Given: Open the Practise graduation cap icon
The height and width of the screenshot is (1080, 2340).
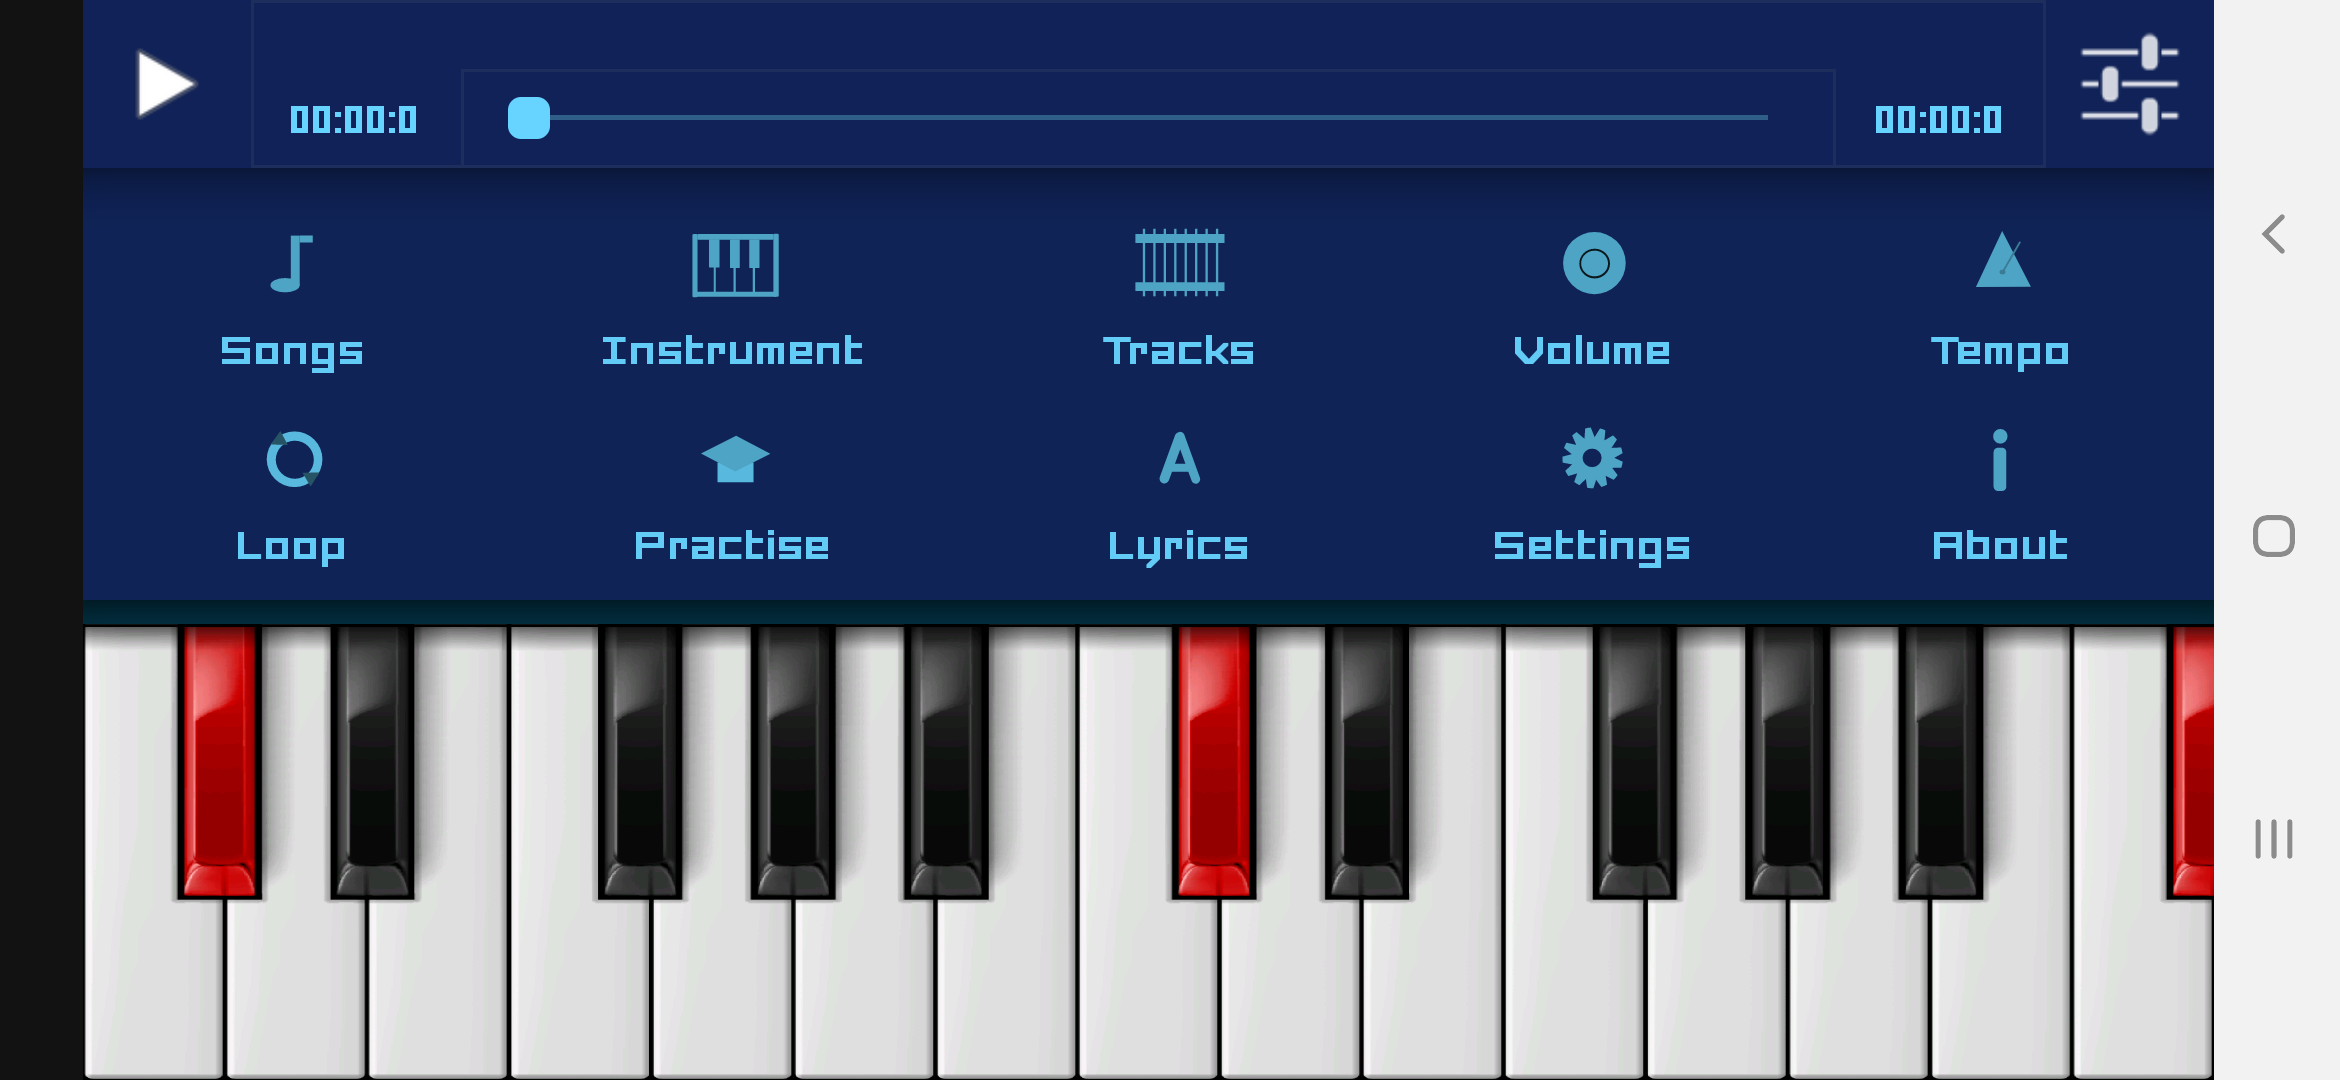Looking at the screenshot, I should pos(735,460).
